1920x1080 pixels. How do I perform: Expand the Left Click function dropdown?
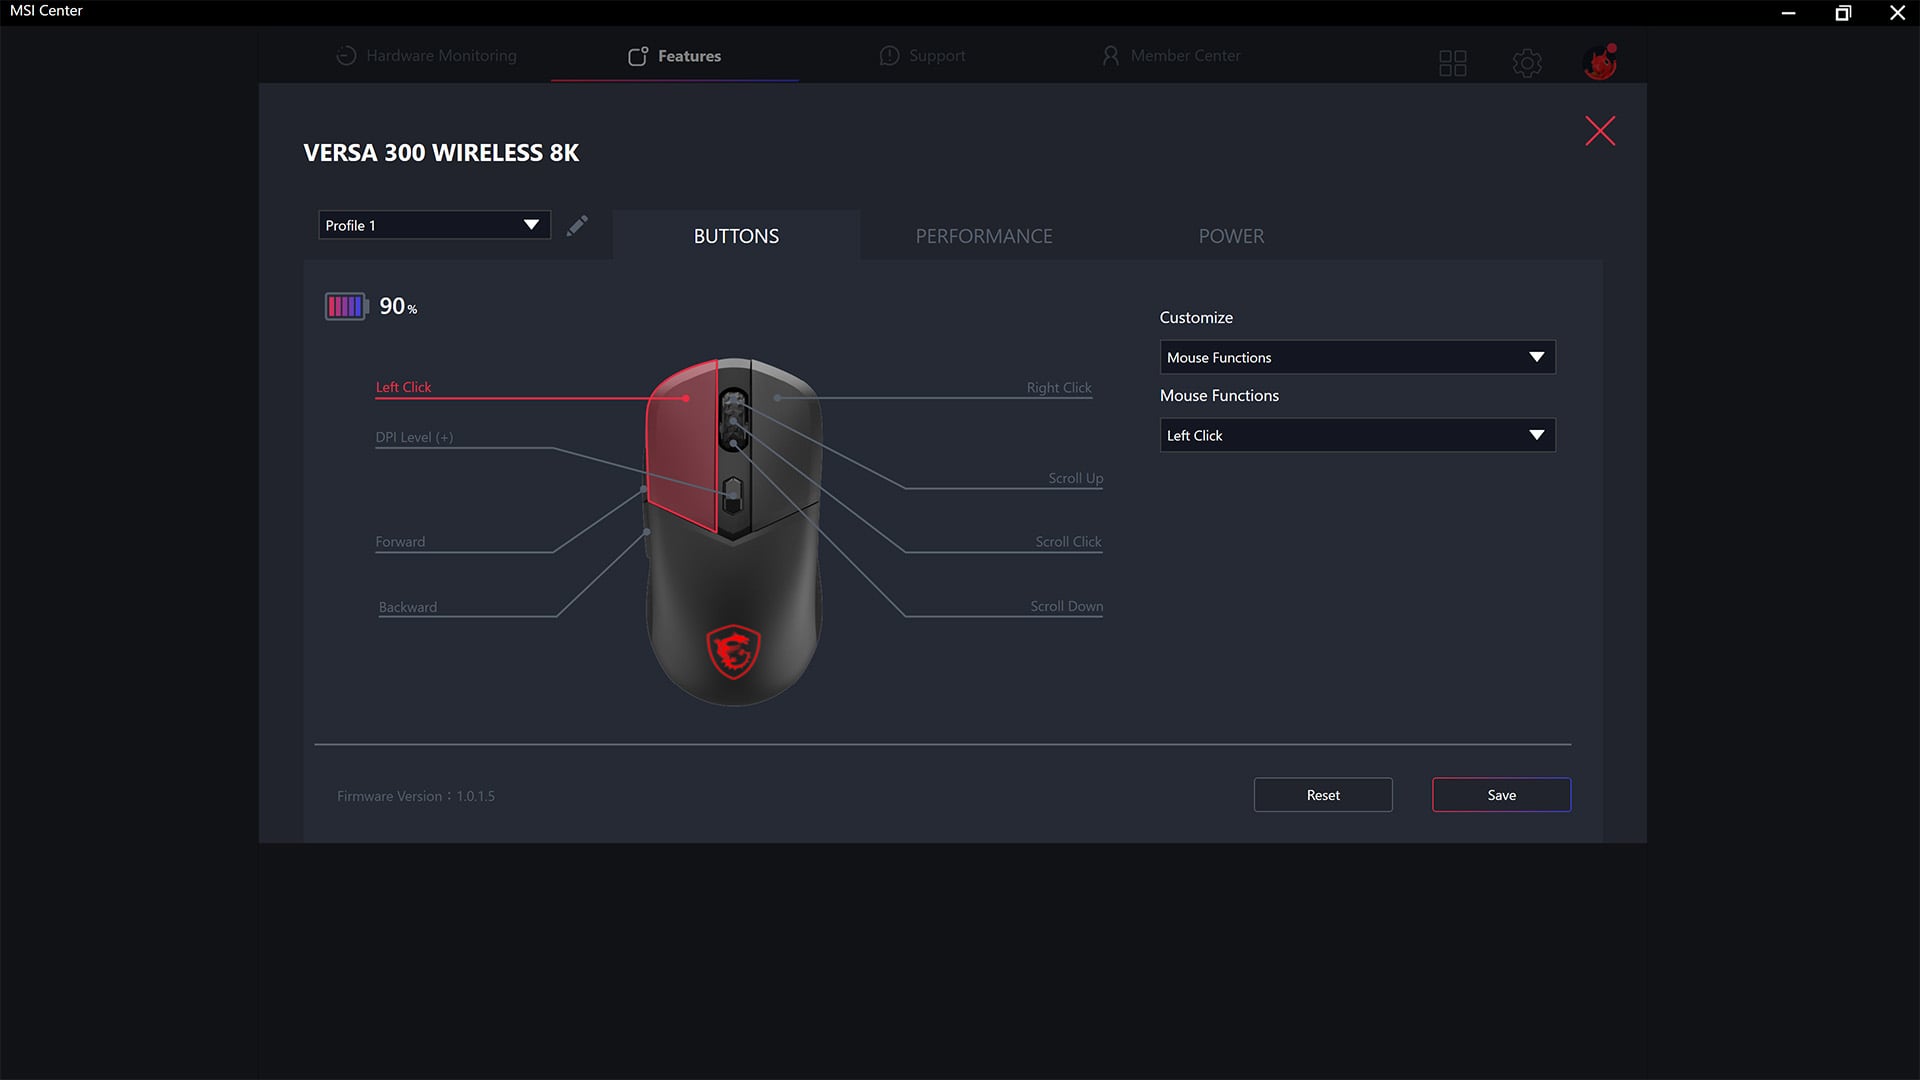[1356, 435]
